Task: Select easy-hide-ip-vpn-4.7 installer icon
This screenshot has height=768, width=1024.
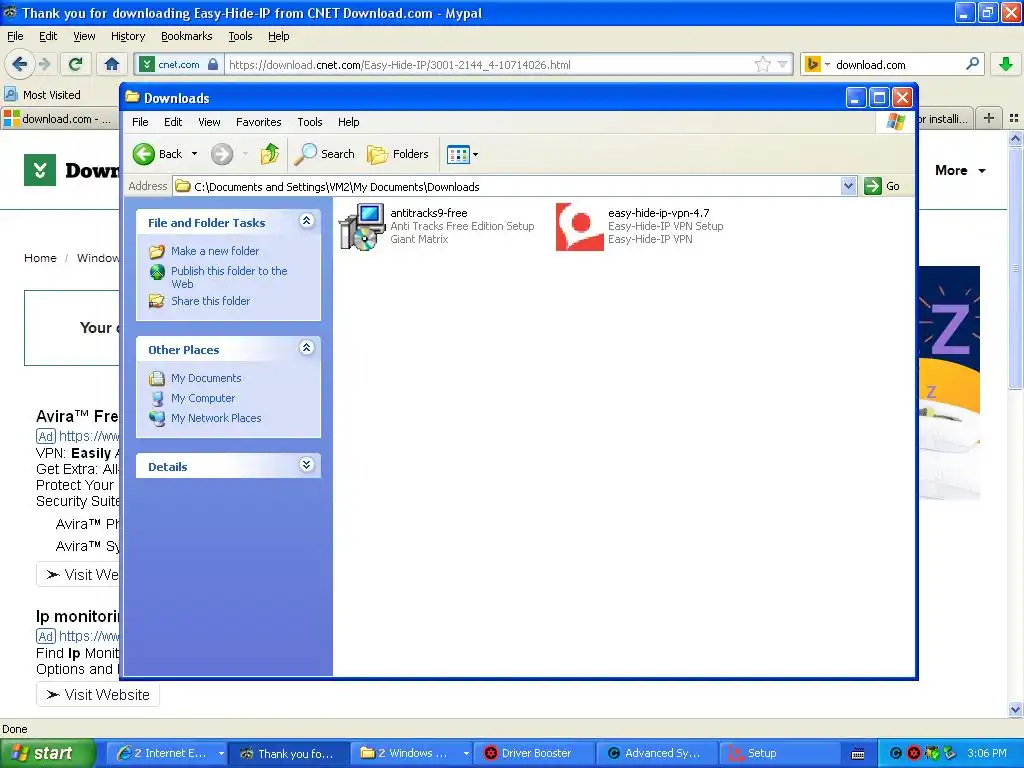Action: coord(579,226)
